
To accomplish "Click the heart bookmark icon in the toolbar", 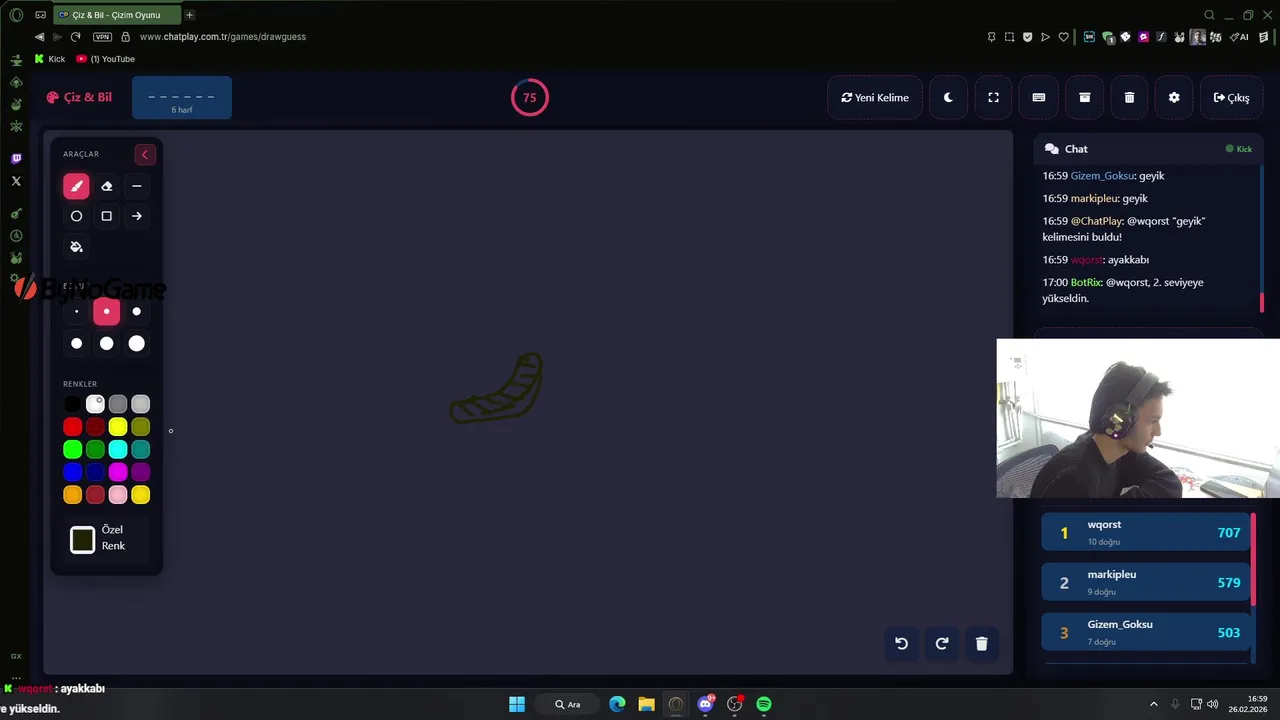I will pos(1063,37).
